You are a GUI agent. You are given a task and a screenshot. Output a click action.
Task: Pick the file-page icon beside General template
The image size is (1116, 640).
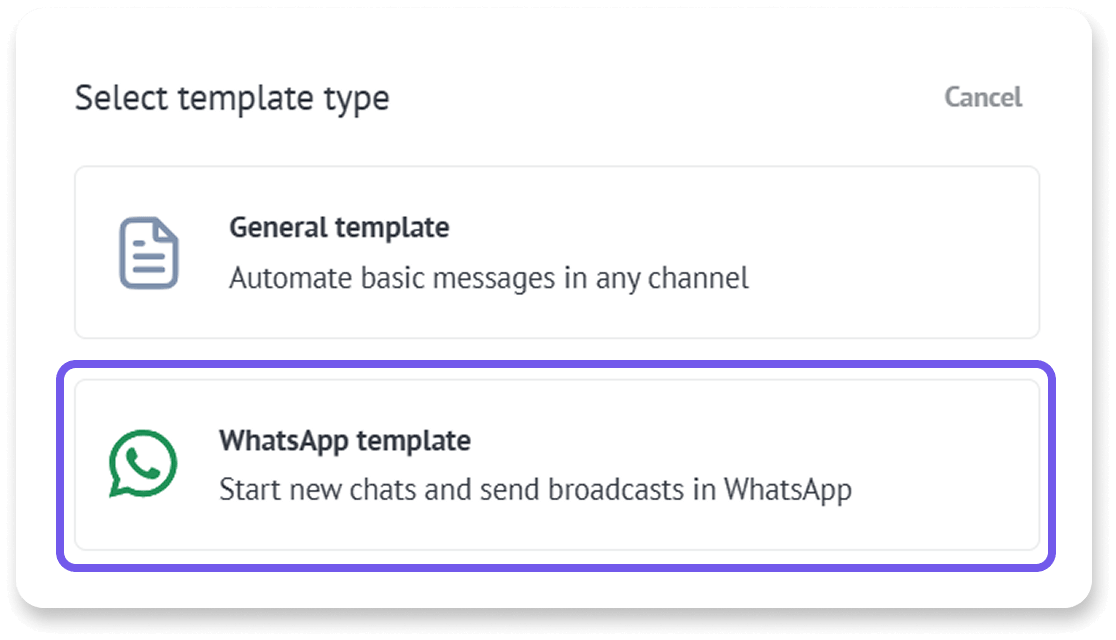148,253
